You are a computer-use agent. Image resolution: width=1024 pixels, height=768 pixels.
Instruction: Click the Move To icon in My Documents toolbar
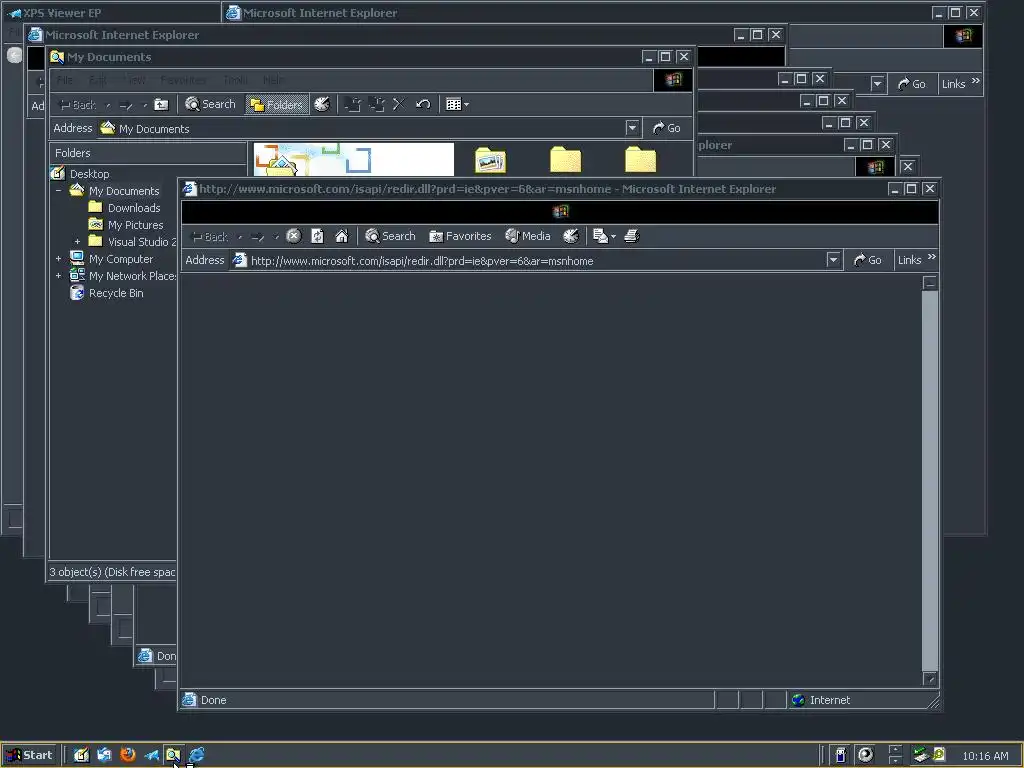(x=353, y=104)
